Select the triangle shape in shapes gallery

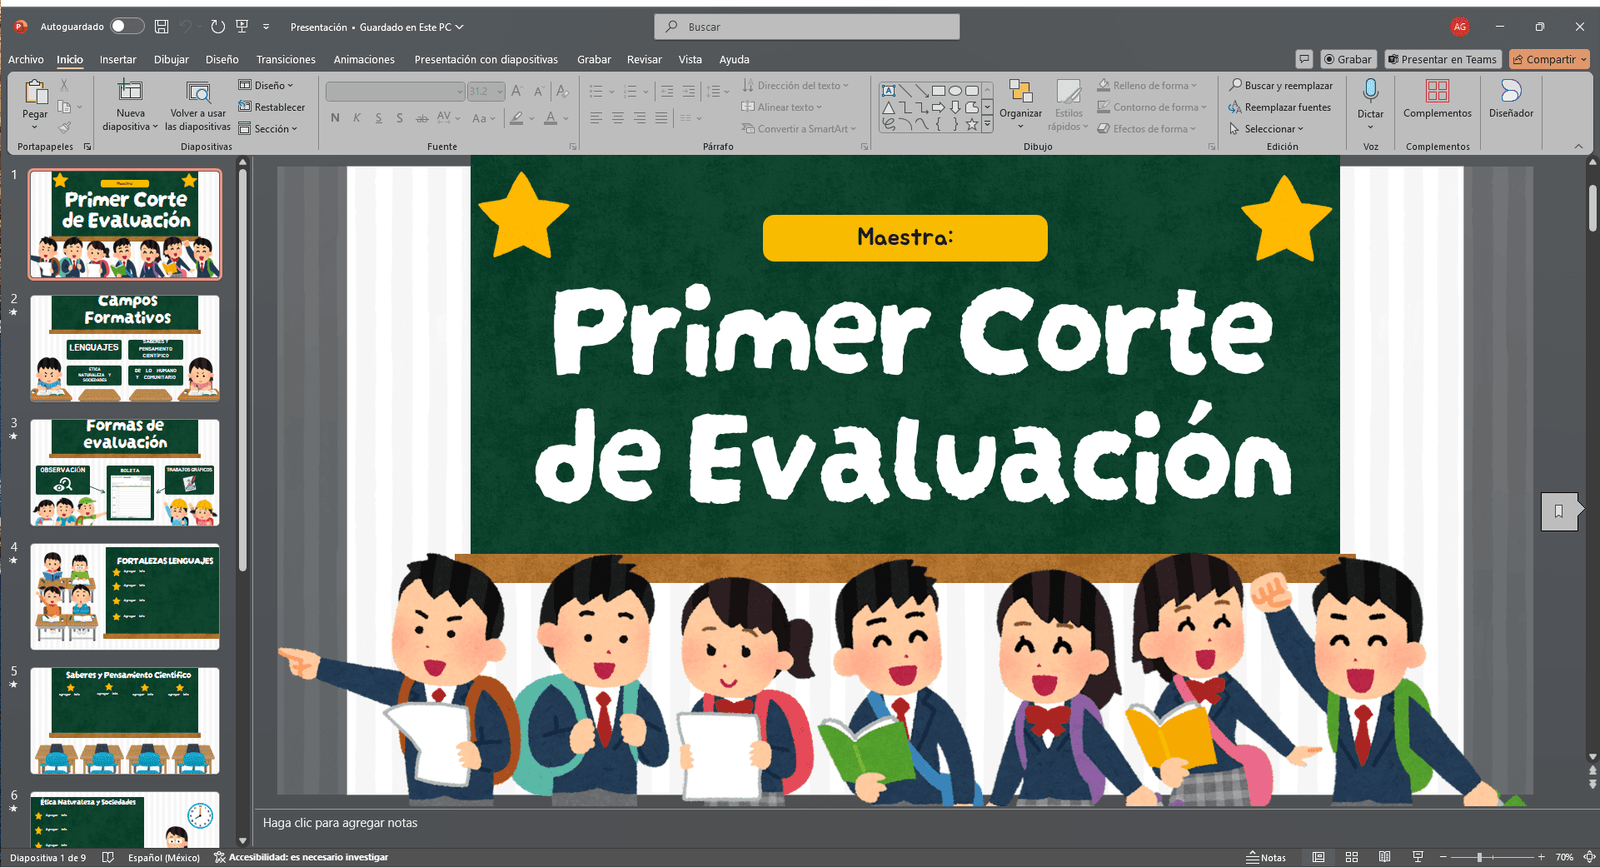pos(888,107)
